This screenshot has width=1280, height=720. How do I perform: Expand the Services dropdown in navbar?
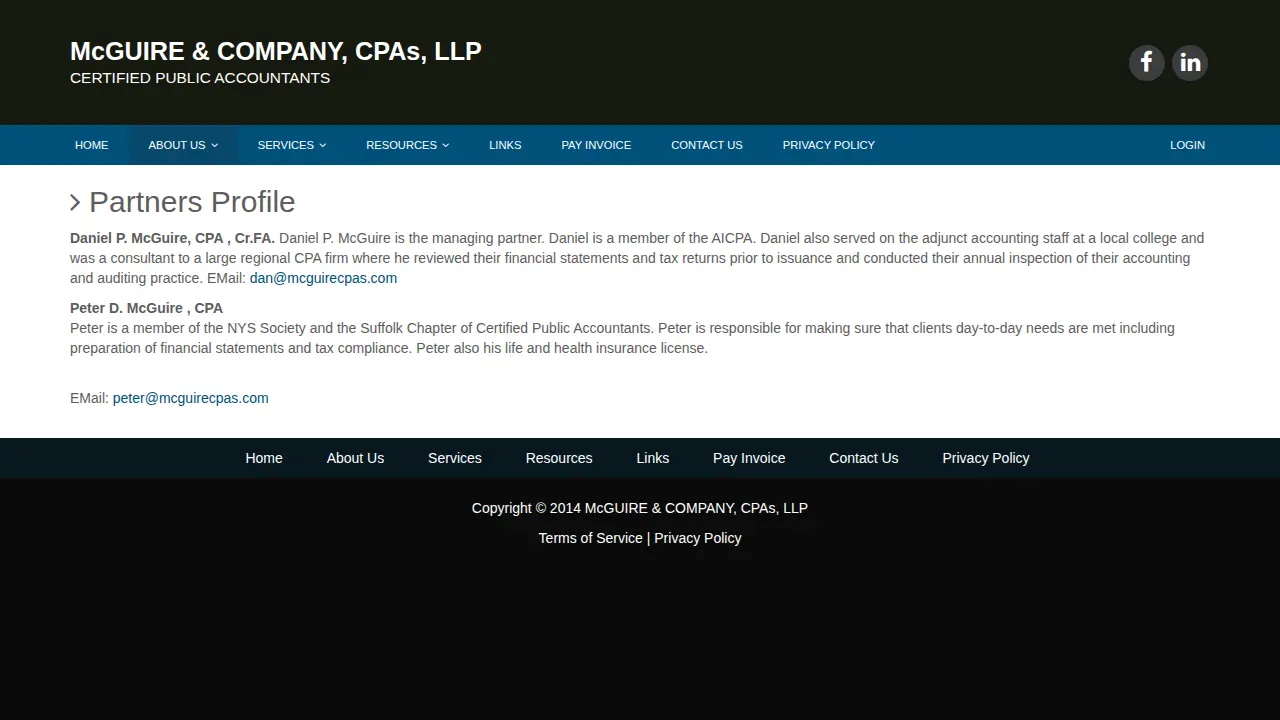[292, 145]
